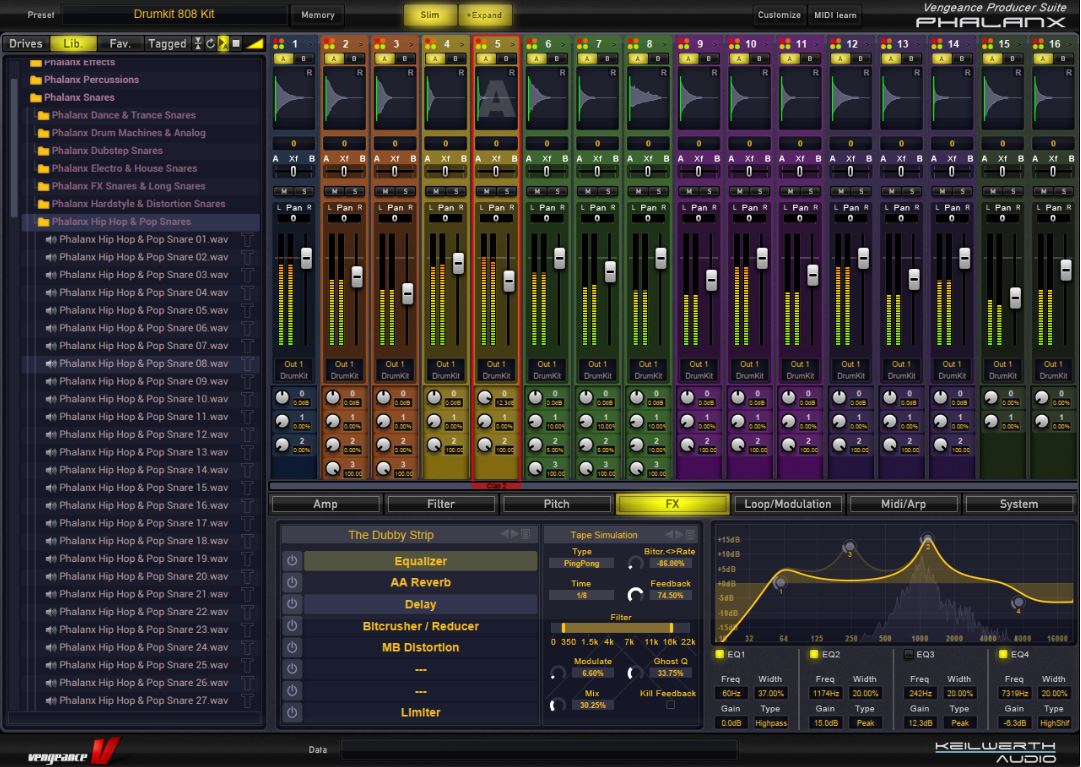
Task: Switch to the Loop/Modulation tab
Action: 787,504
